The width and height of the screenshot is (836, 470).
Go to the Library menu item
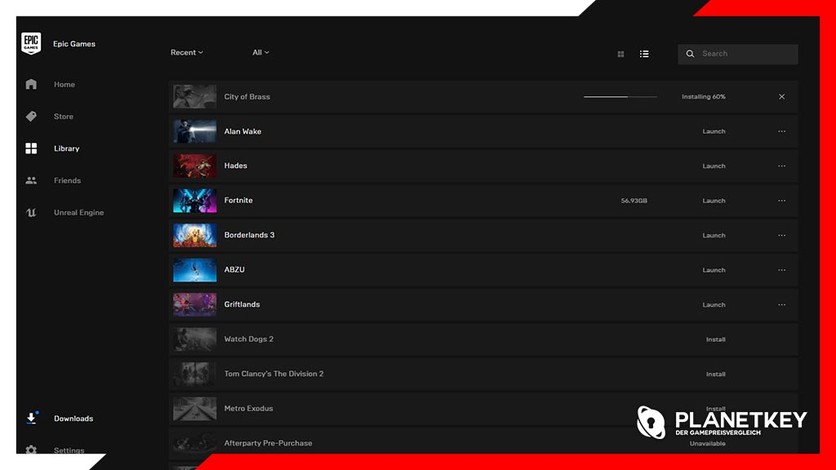tap(66, 149)
